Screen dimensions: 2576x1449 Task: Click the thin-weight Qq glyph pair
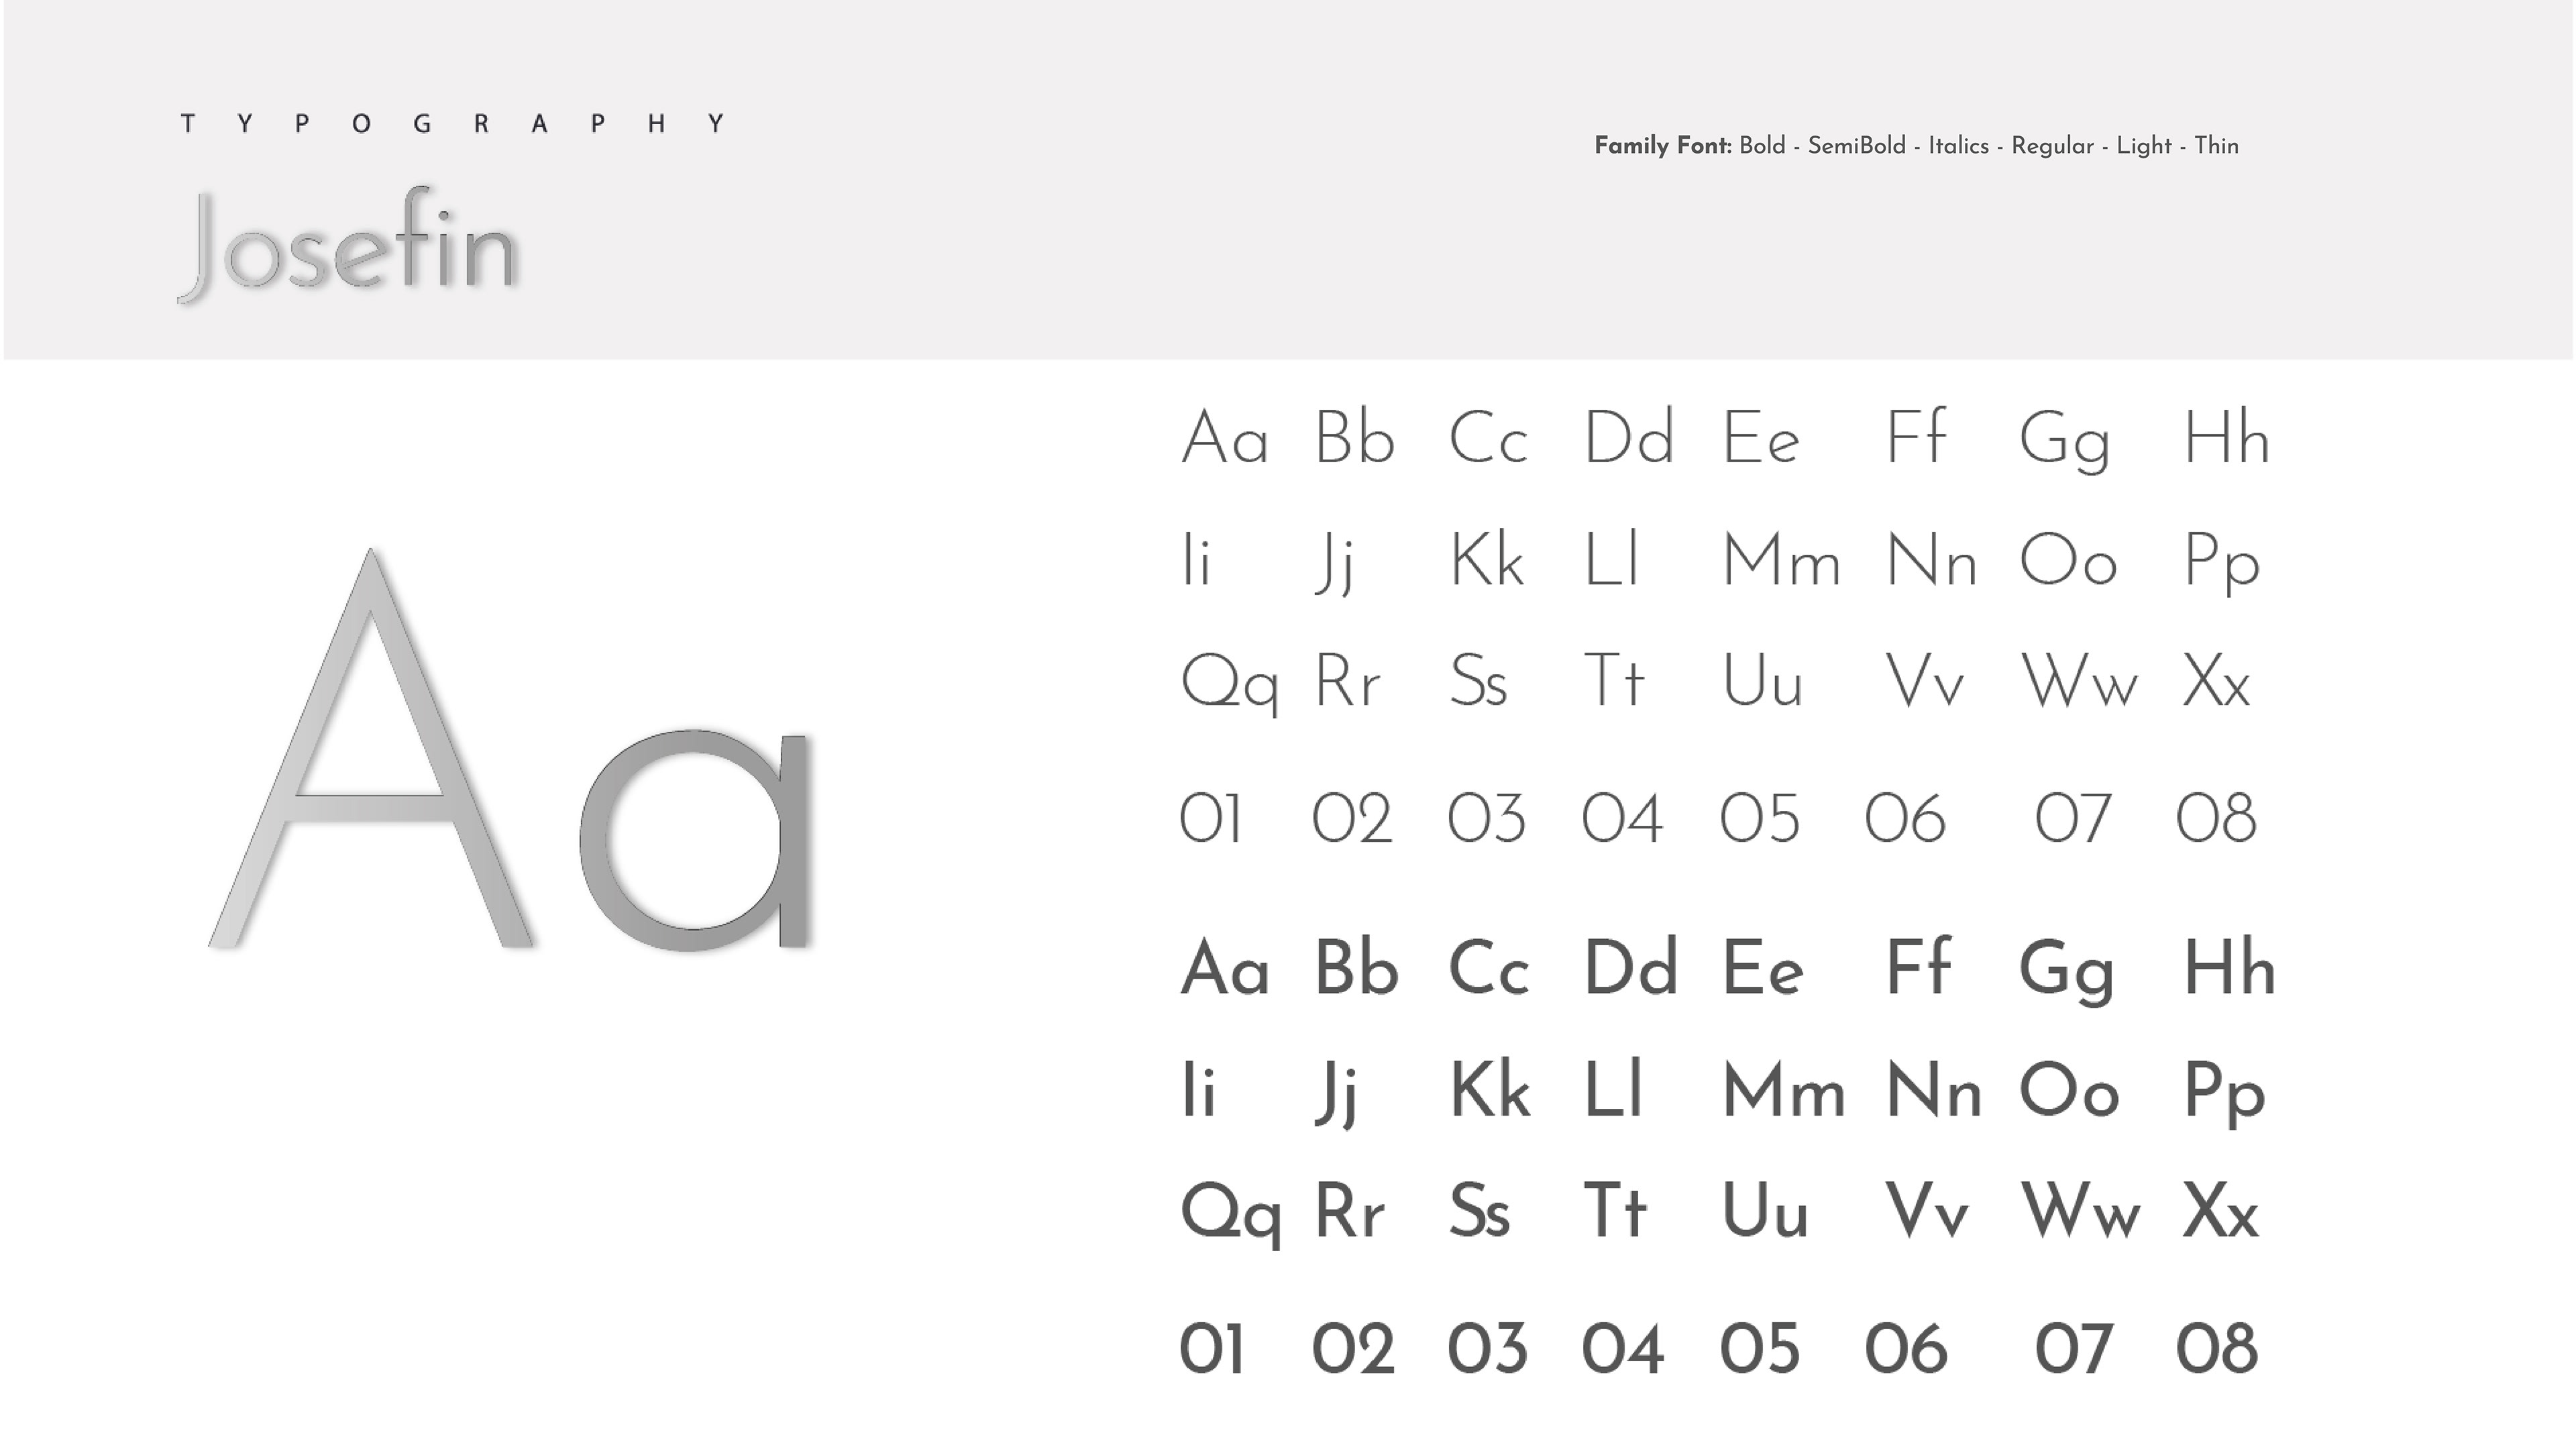click(1229, 684)
